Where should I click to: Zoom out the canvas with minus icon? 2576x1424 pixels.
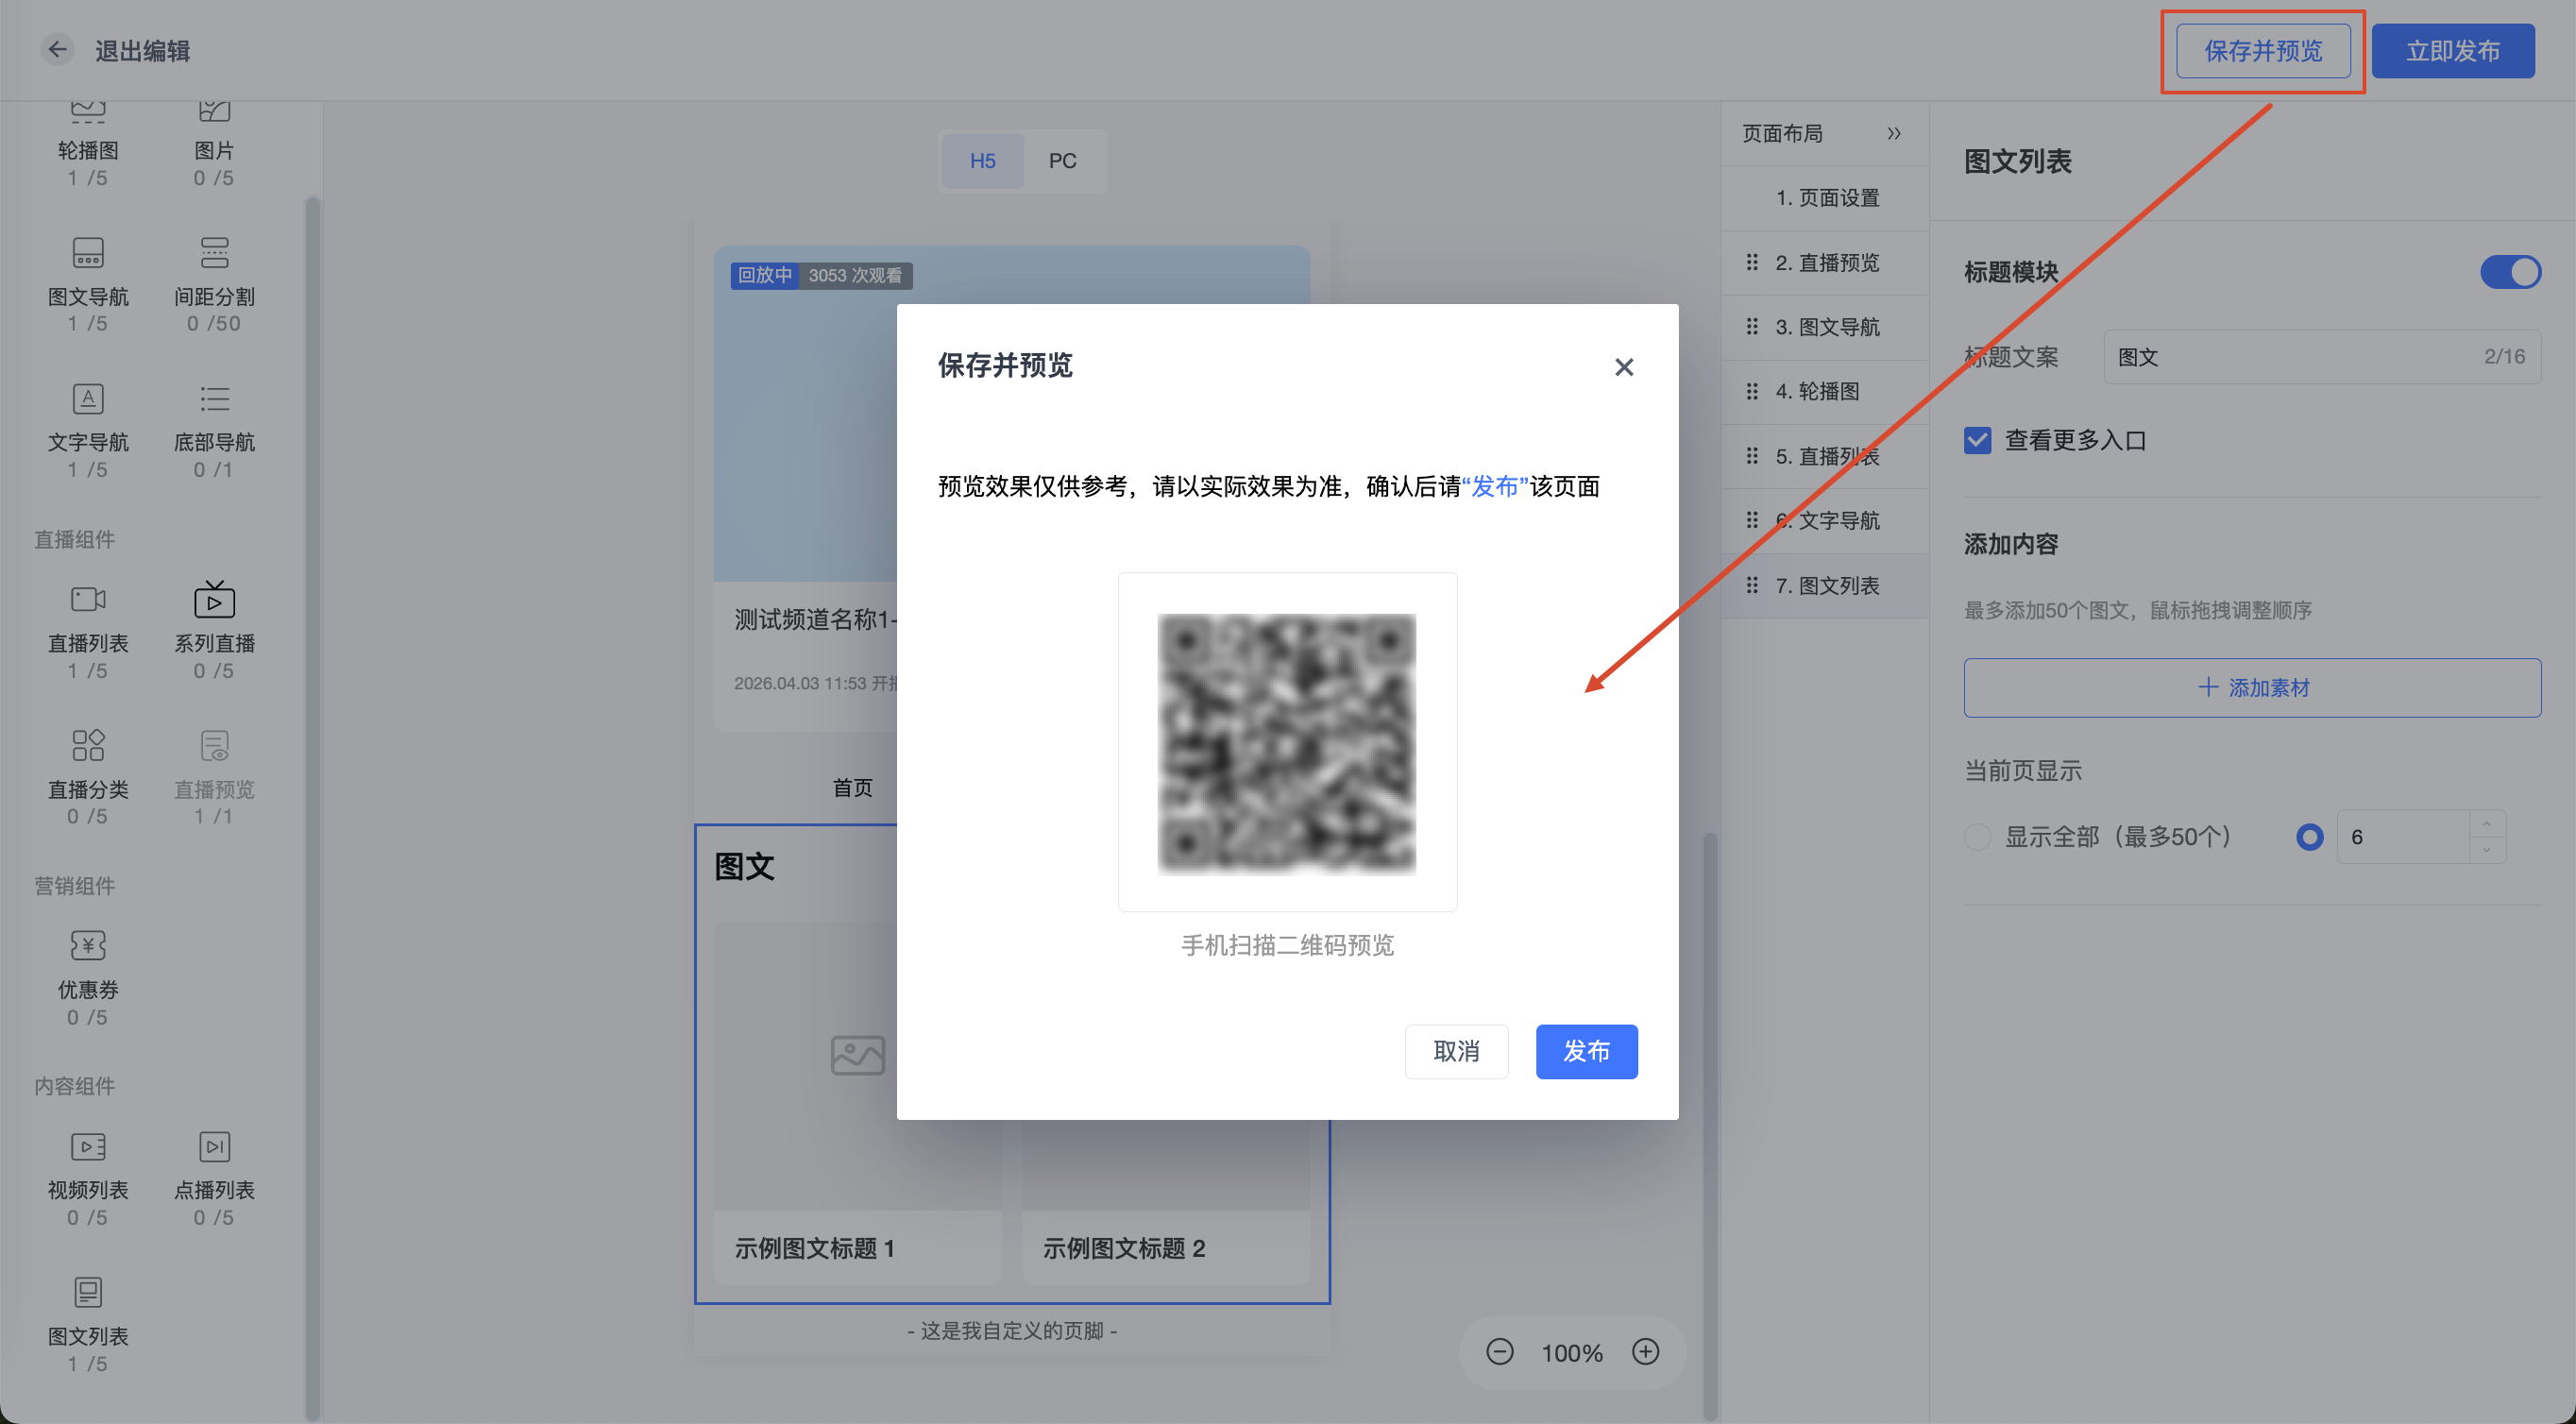point(1499,1352)
